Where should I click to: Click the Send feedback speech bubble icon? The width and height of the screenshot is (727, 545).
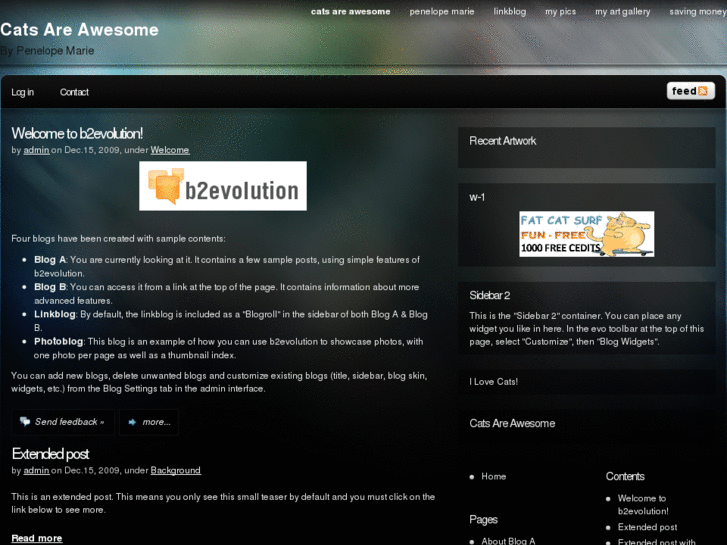point(25,422)
